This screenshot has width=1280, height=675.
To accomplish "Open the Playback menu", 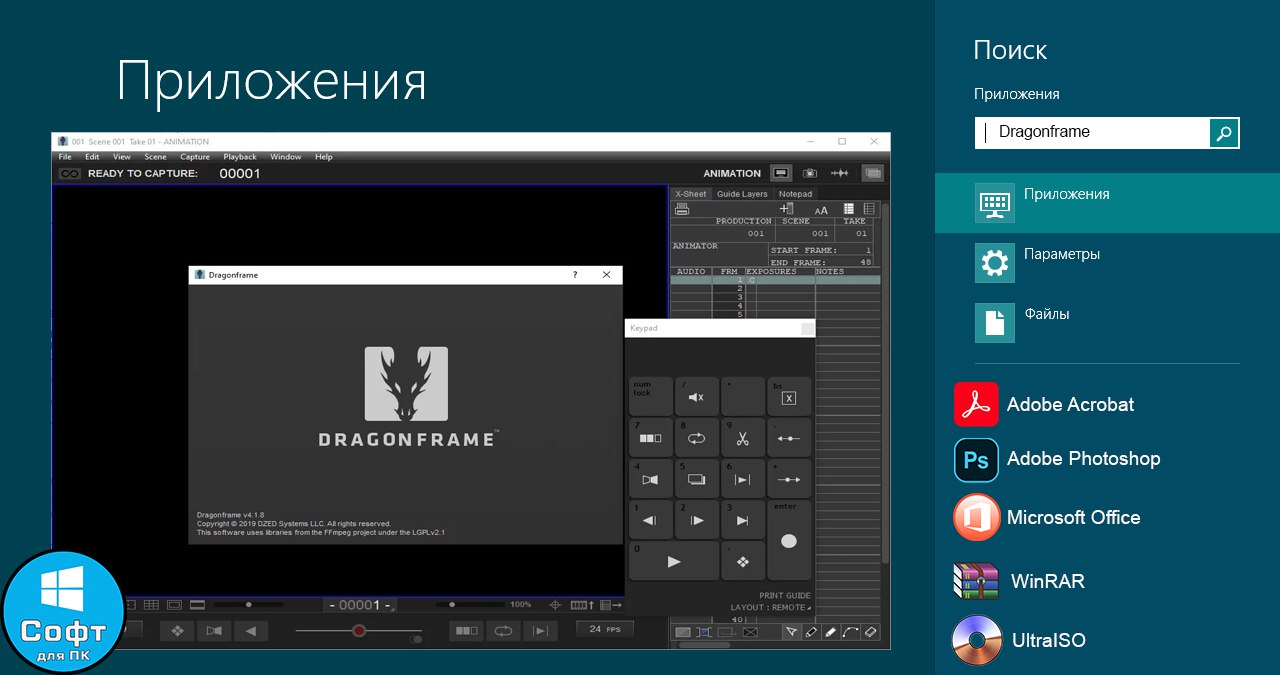I will point(240,157).
